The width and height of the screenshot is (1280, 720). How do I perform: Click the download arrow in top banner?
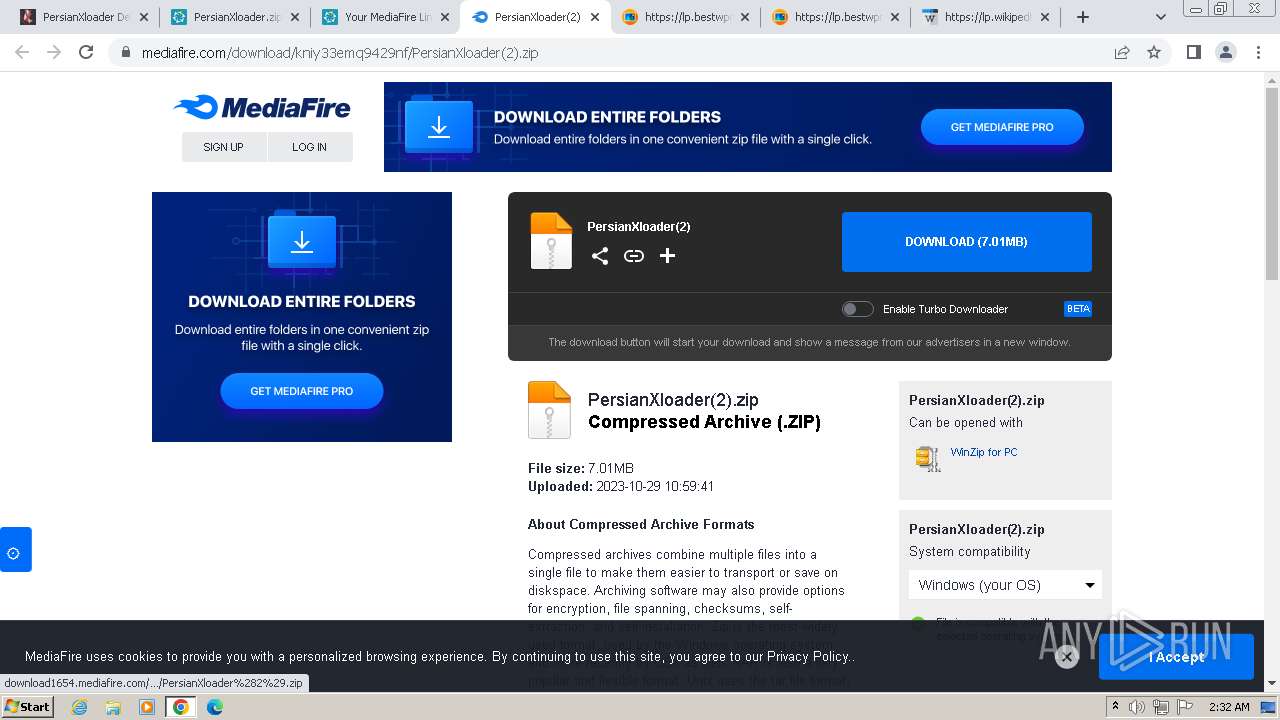tap(439, 127)
